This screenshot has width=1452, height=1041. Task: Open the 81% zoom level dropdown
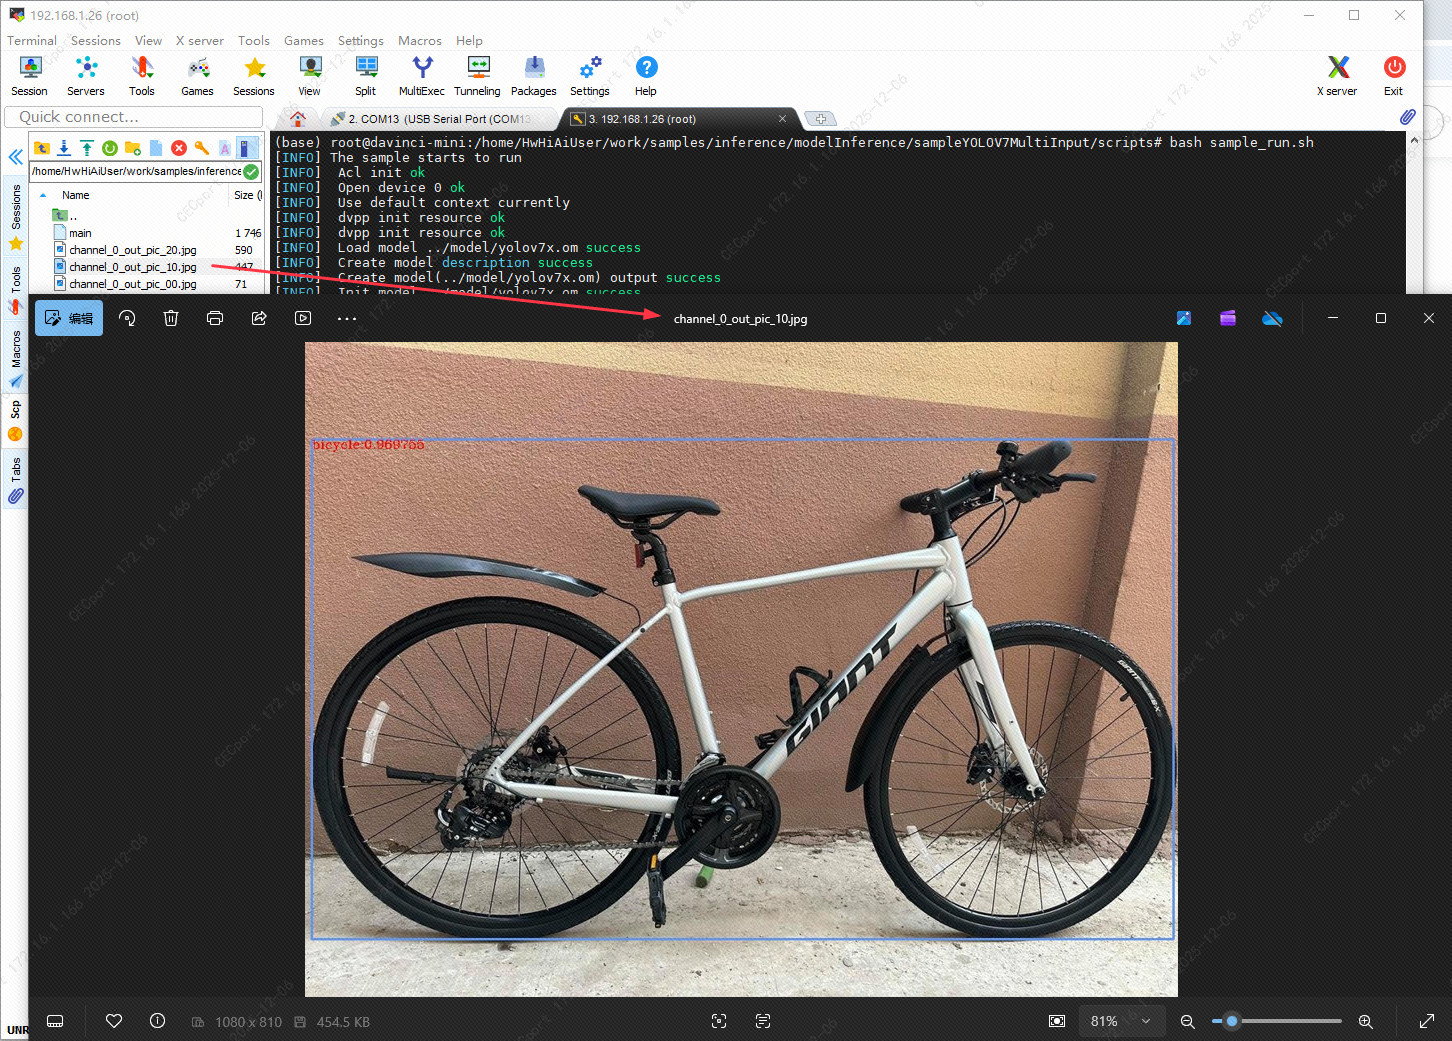coord(1120,1021)
